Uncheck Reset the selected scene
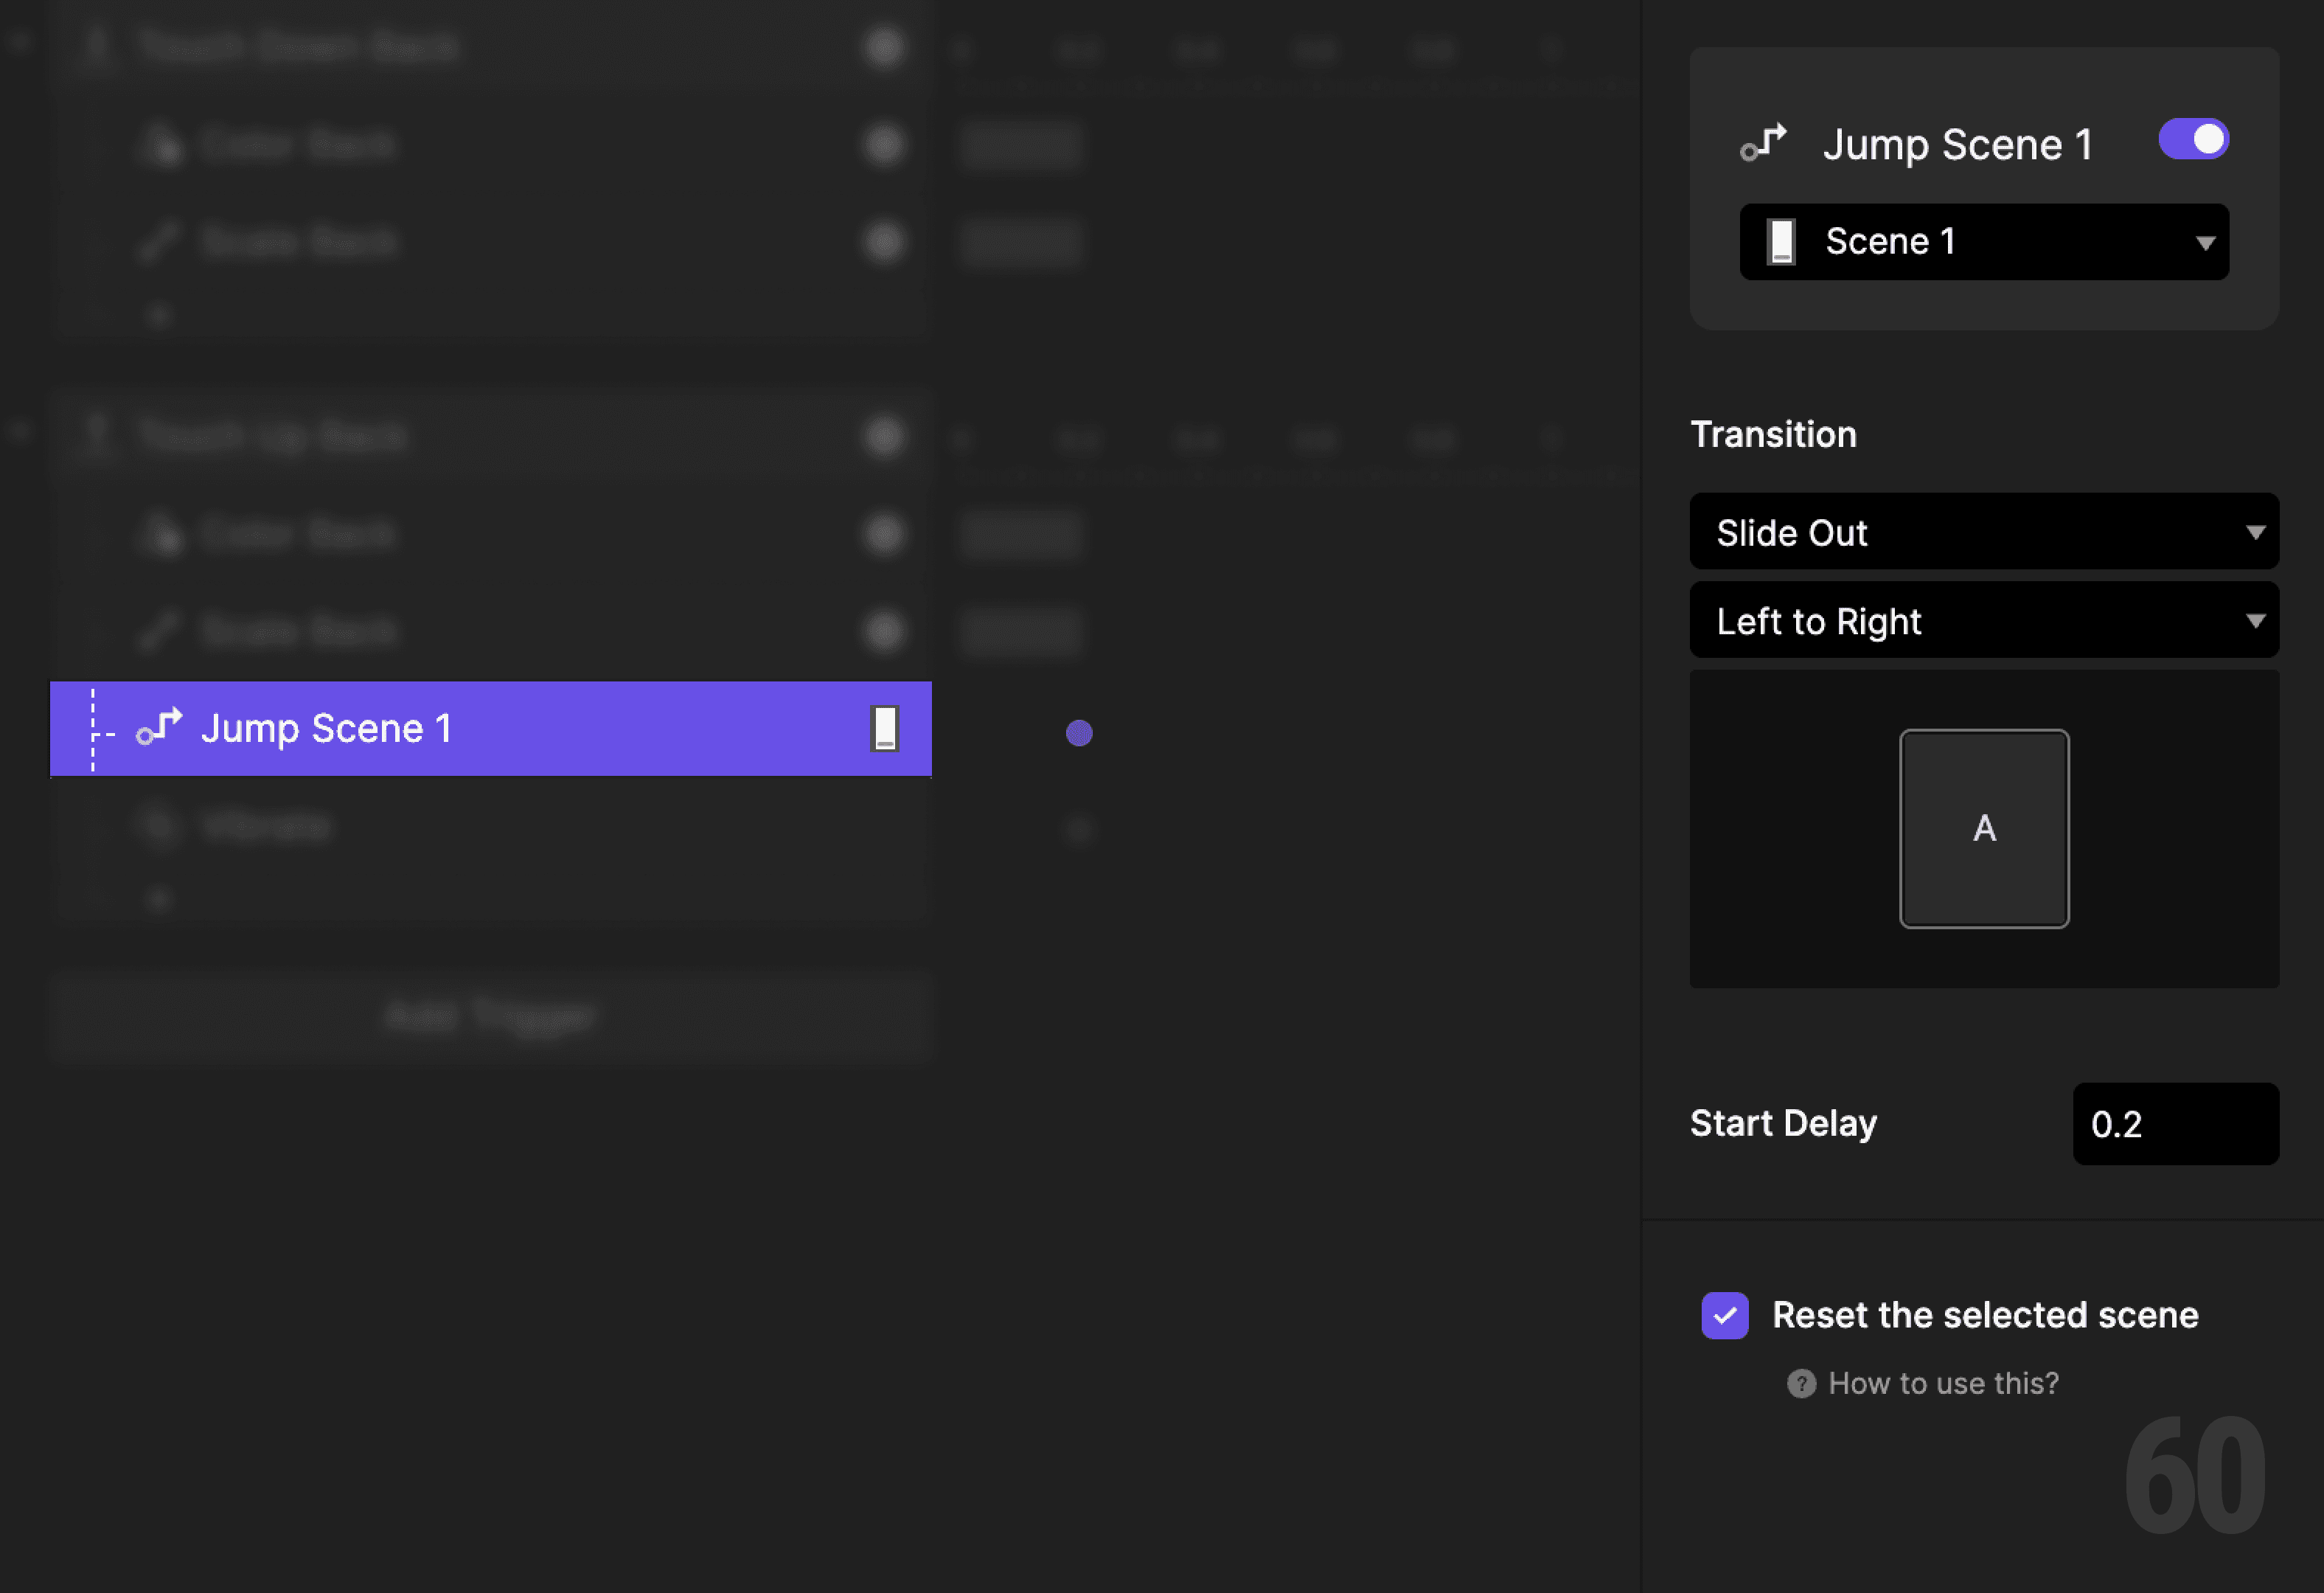This screenshot has width=2324, height=1593. 1724,1316
